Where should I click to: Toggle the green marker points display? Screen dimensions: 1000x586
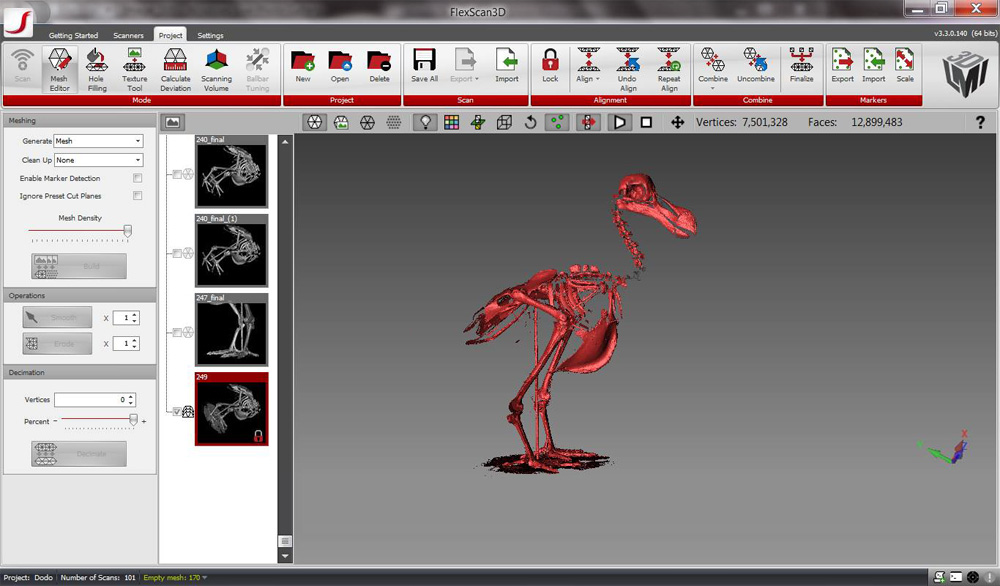click(x=557, y=122)
